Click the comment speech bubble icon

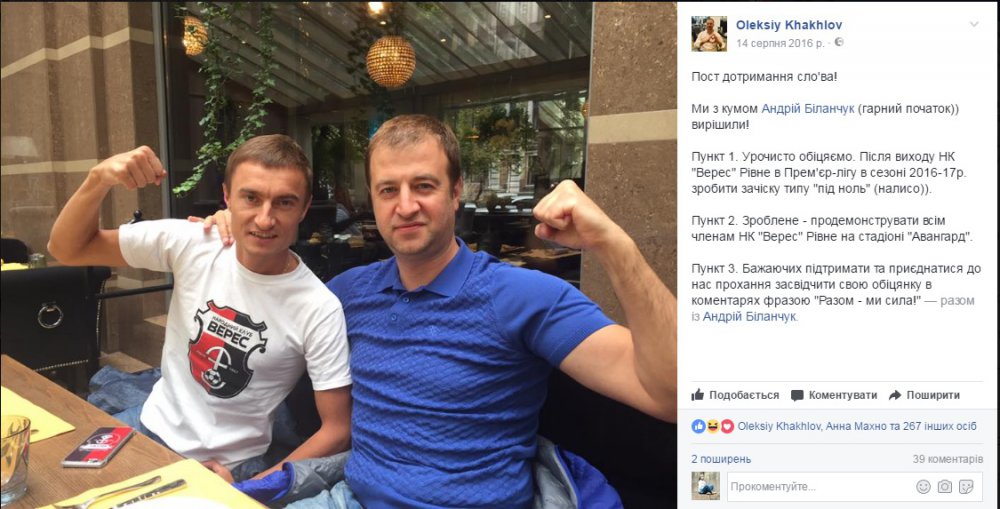797,395
